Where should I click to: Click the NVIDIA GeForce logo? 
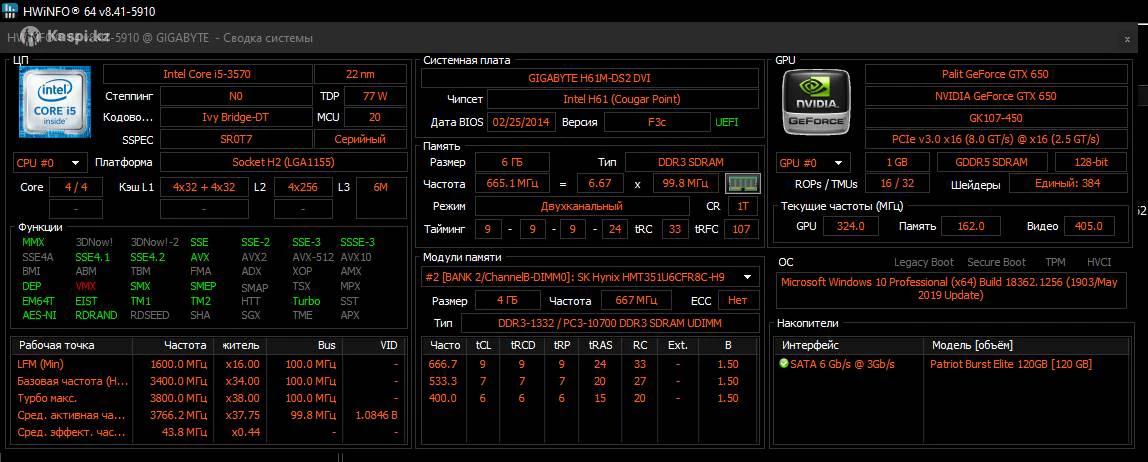pyautogui.click(x=815, y=102)
